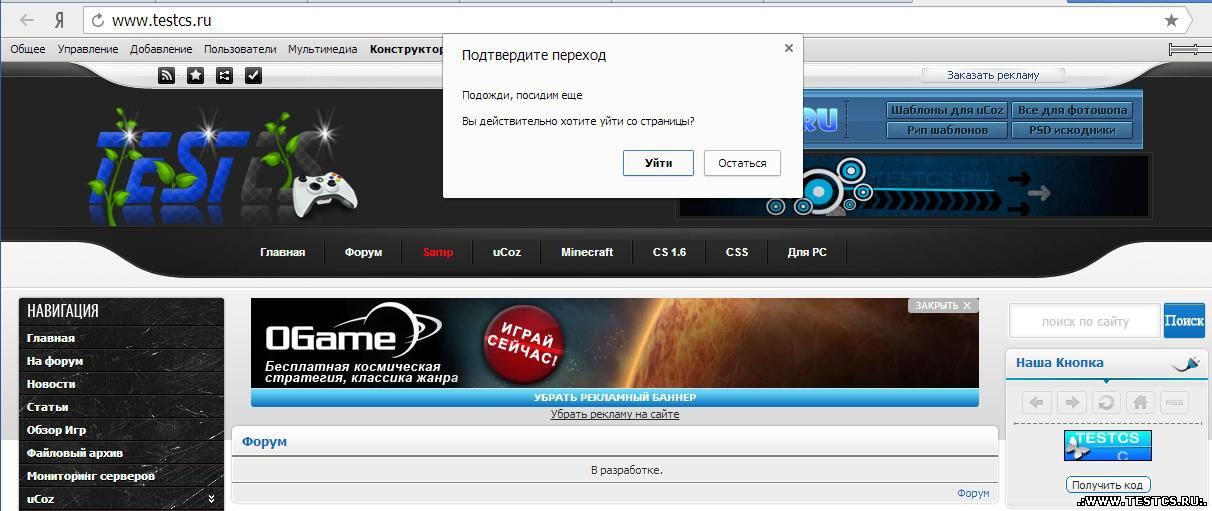Open the Для PC section in top nav

pyautogui.click(x=807, y=252)
